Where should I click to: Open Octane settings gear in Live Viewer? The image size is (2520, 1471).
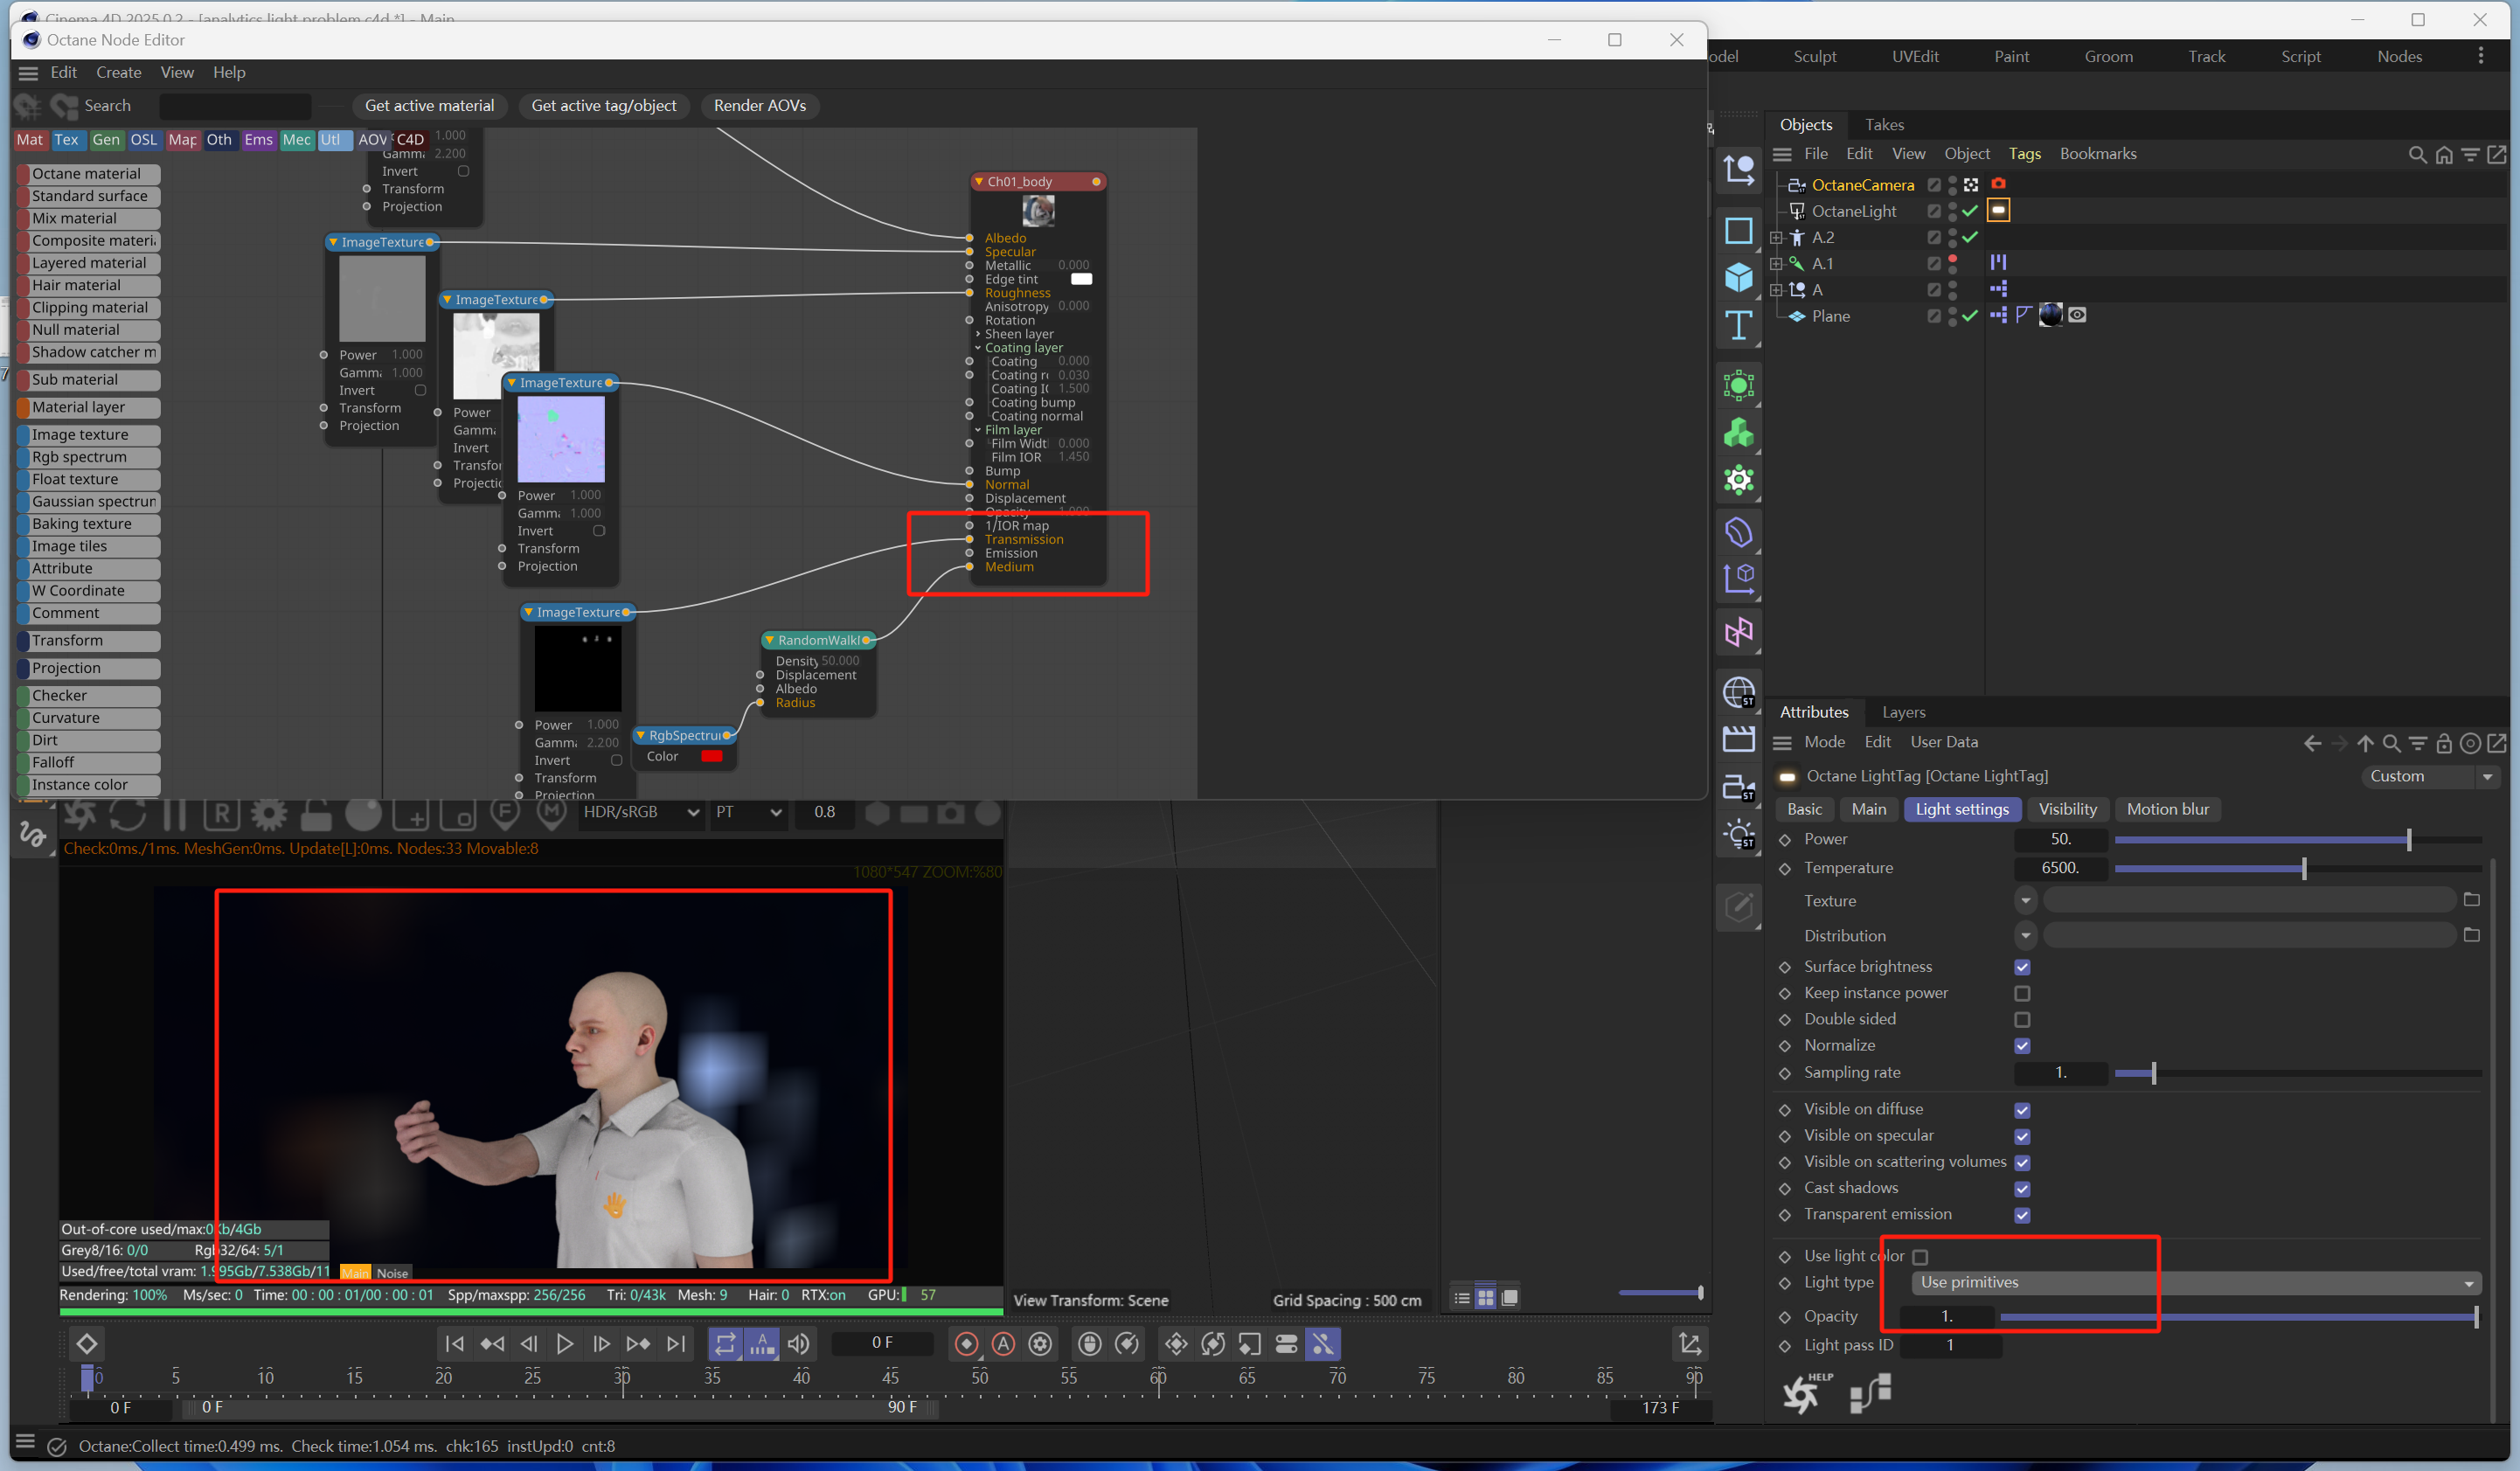(268, 814)
